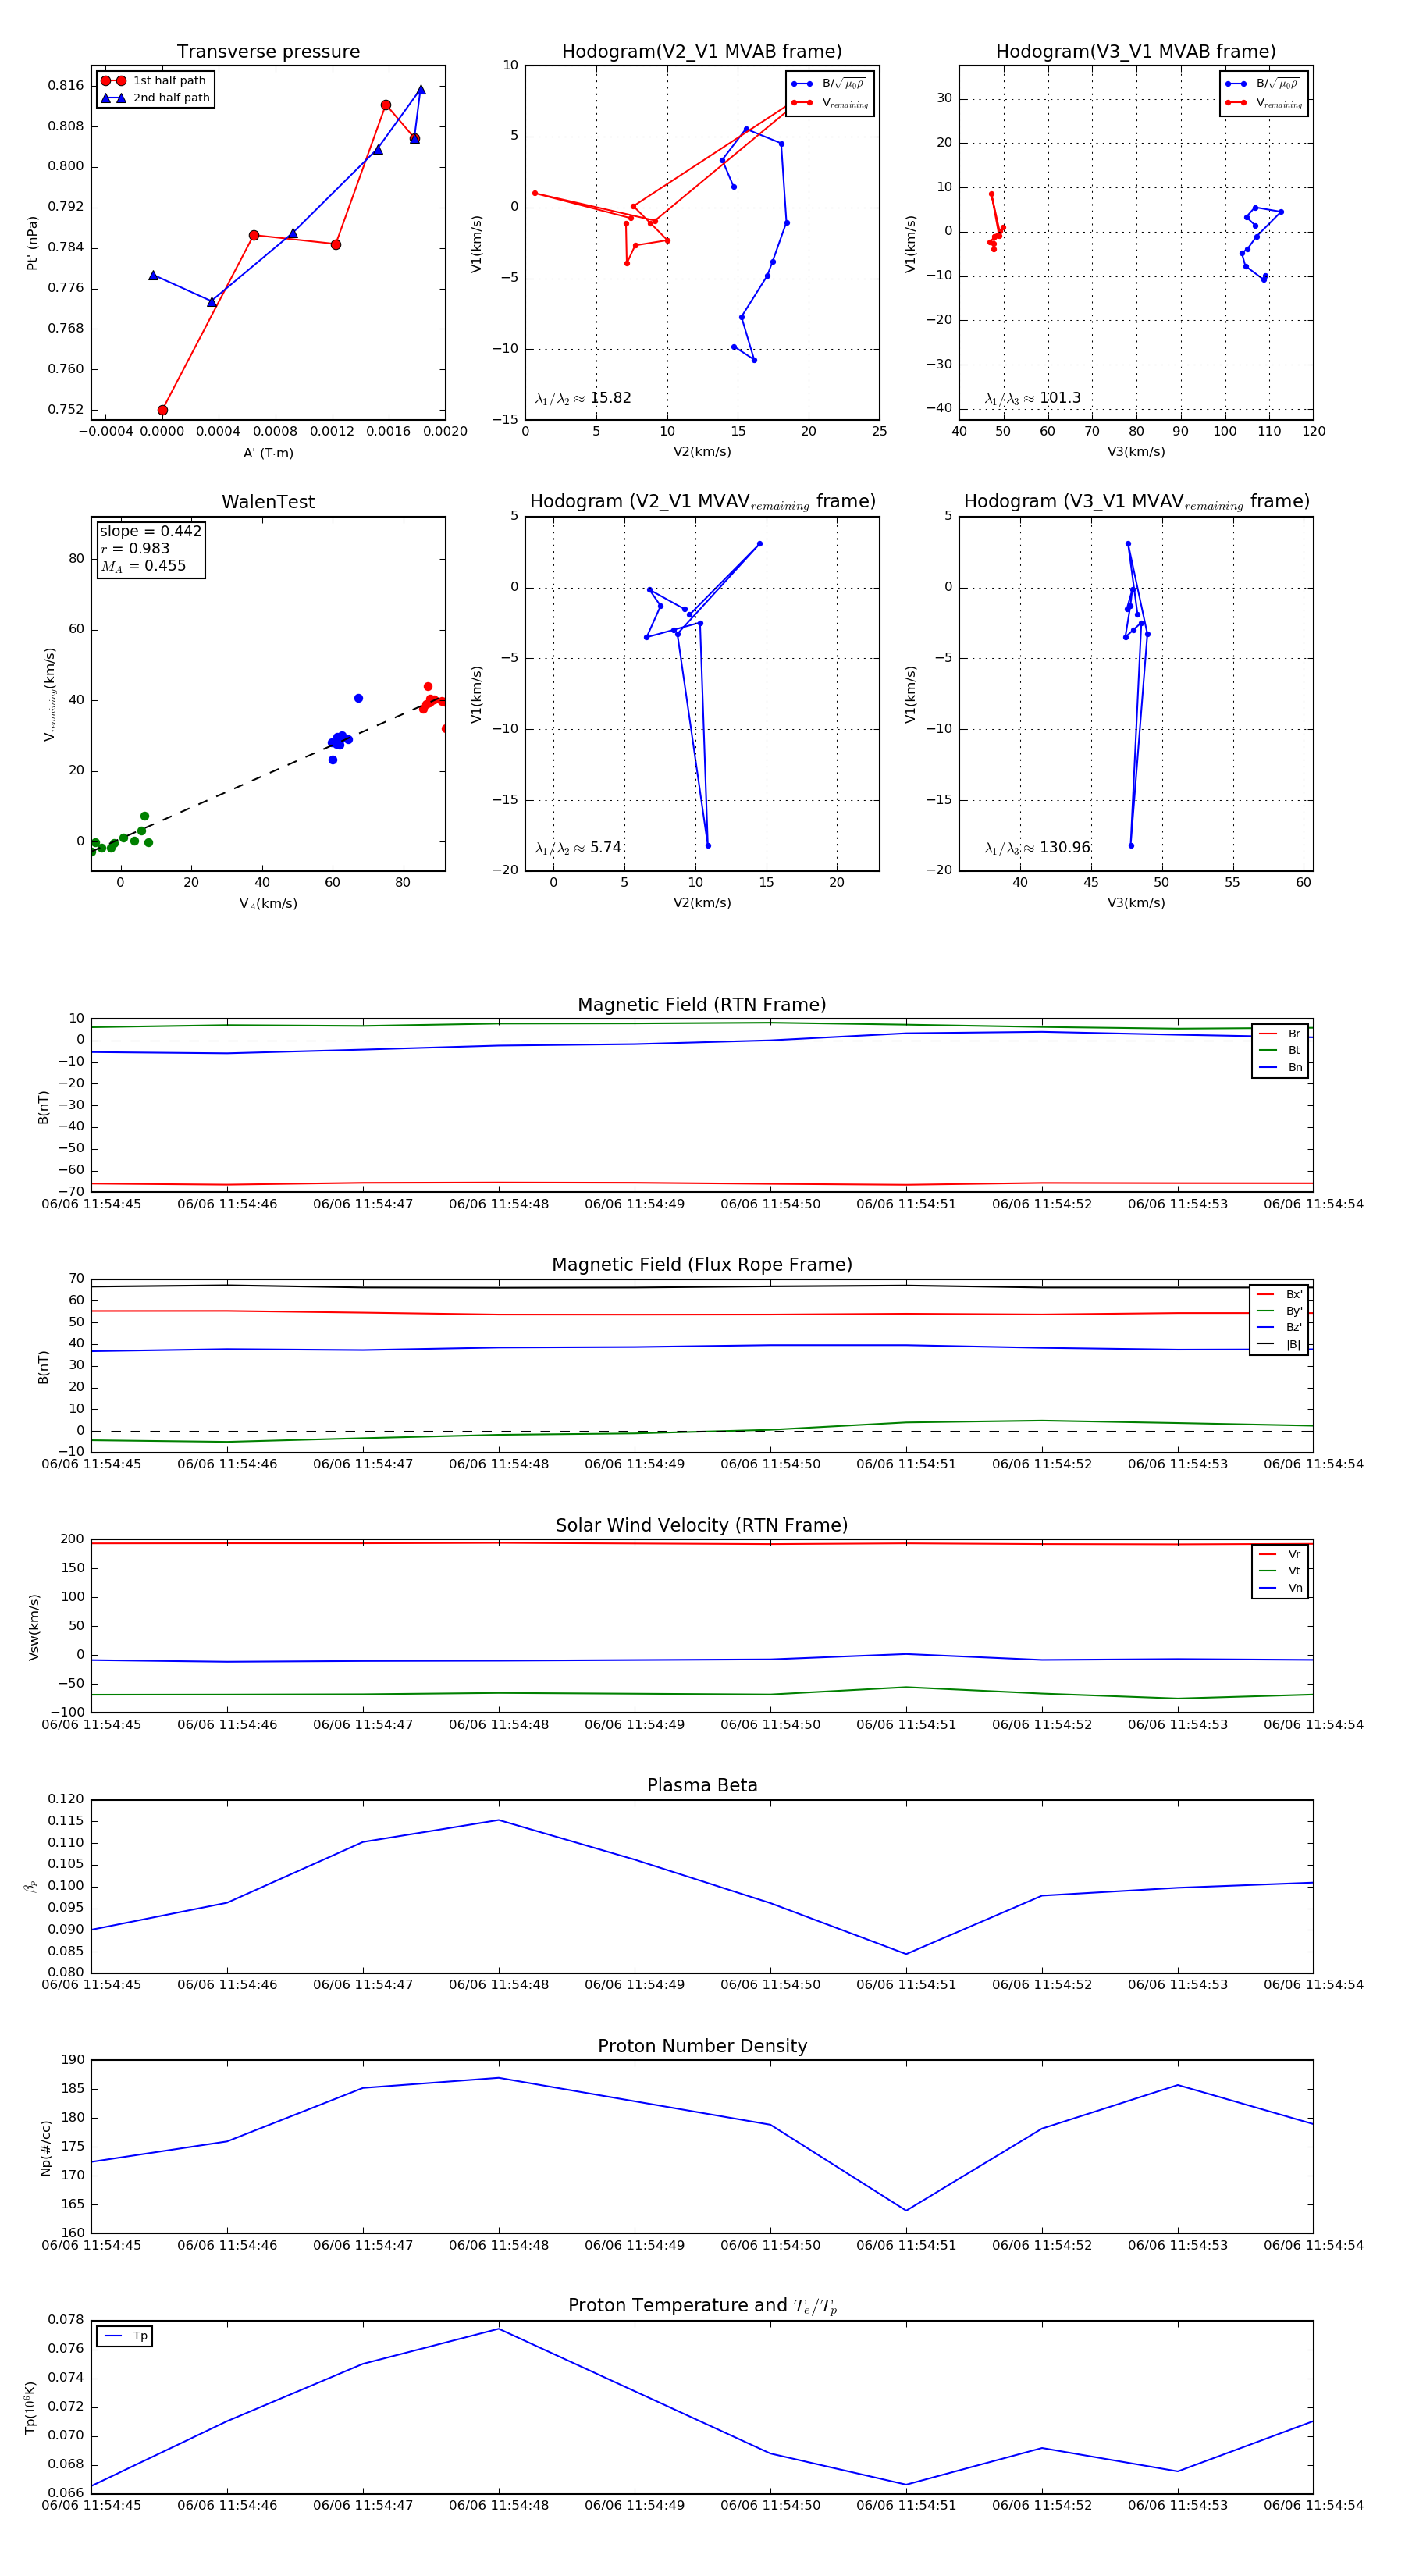
Task: Select the "r = 0.983" annotation
Action: tap(135, 548)
